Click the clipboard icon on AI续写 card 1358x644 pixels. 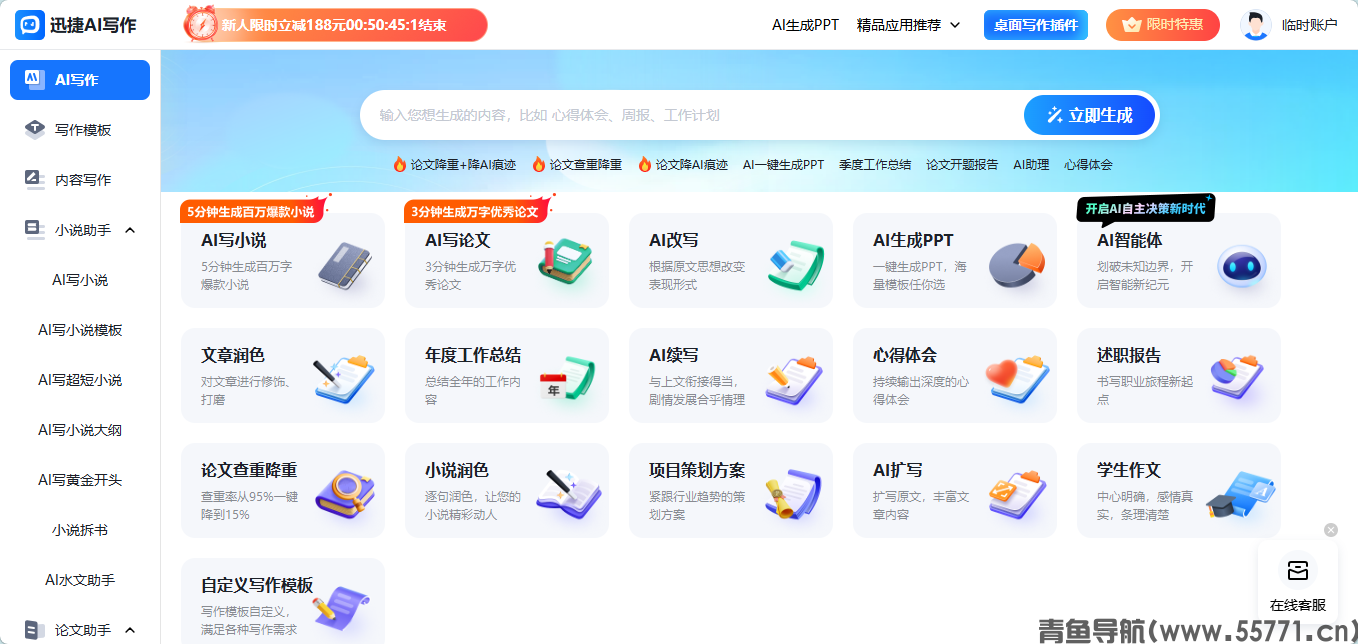(794, 380)
